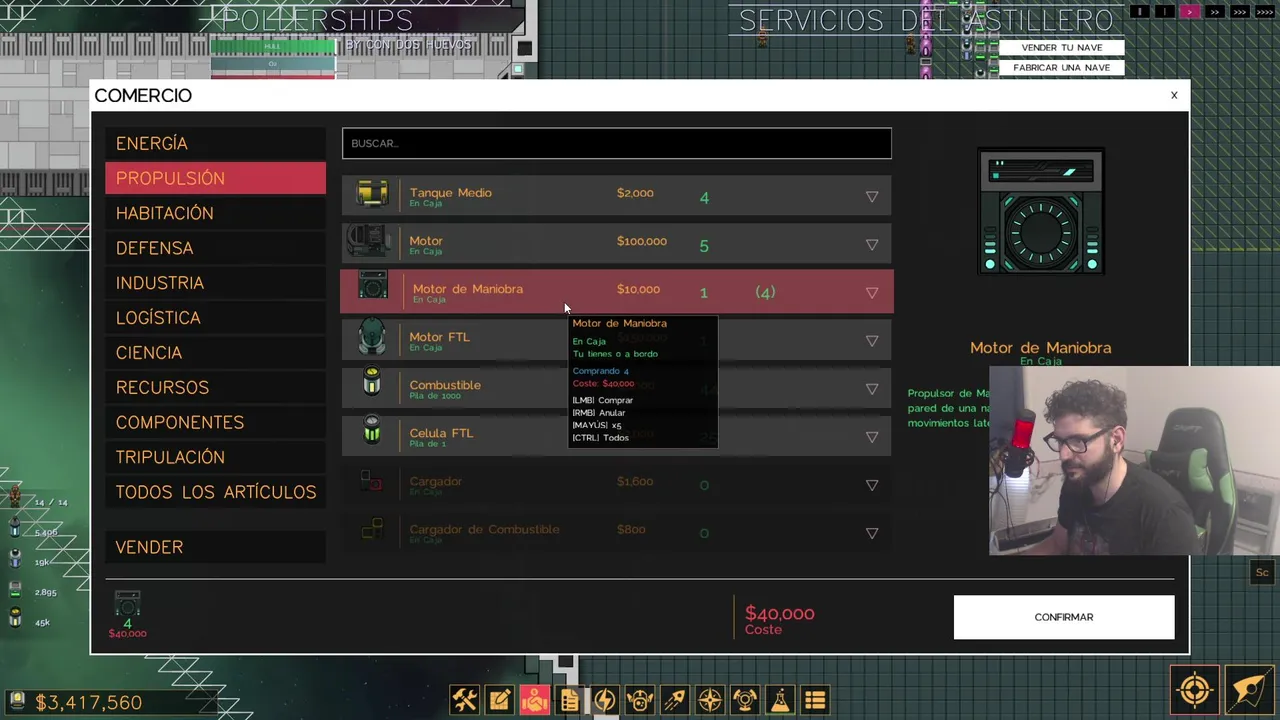Set game speed to fastest (>>>>)
Viewport: 1280px width, 720px height.
(x=1265, y=12)
